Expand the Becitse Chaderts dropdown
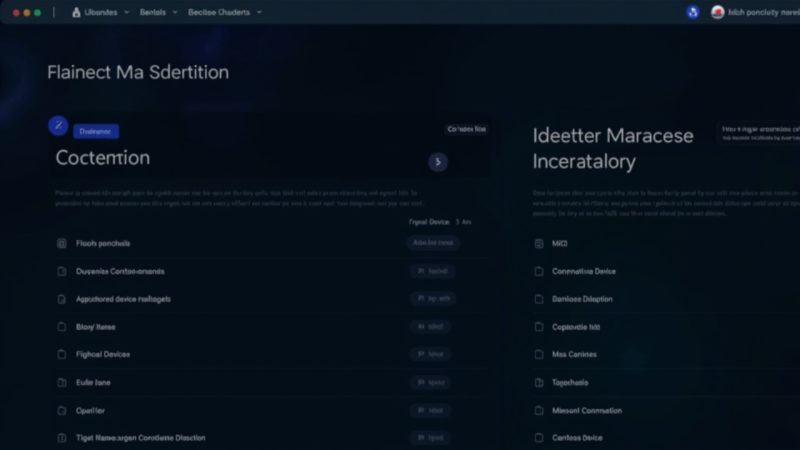Image resolution: width=800 pixels, height=450 pixels. [x=225, y=12]
